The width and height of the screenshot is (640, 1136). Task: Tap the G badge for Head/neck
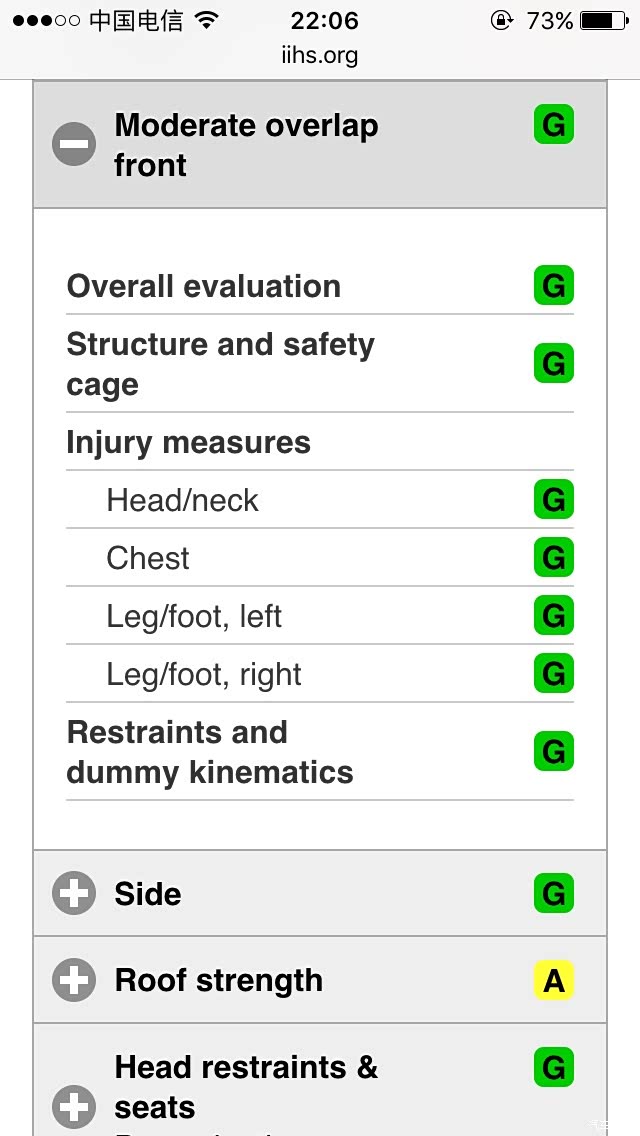click(553, 500)
